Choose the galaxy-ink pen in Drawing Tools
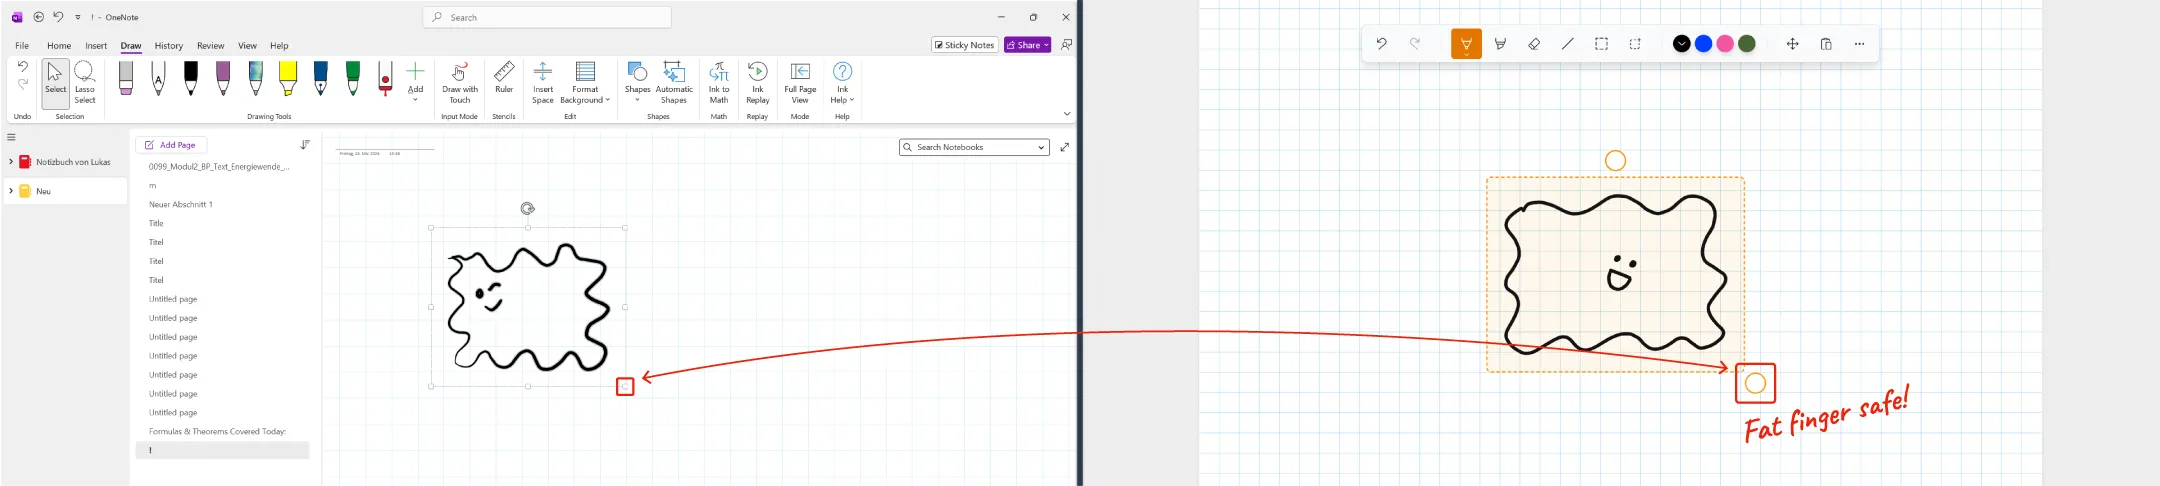This screenshot has width=2160, height=486. 256,78
